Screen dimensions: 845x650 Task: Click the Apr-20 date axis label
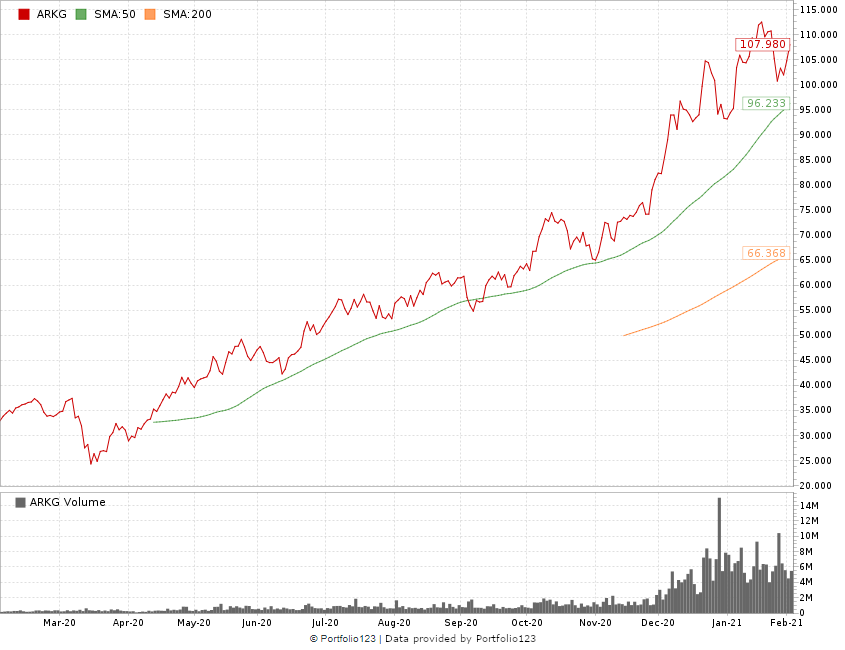[128, 623]
